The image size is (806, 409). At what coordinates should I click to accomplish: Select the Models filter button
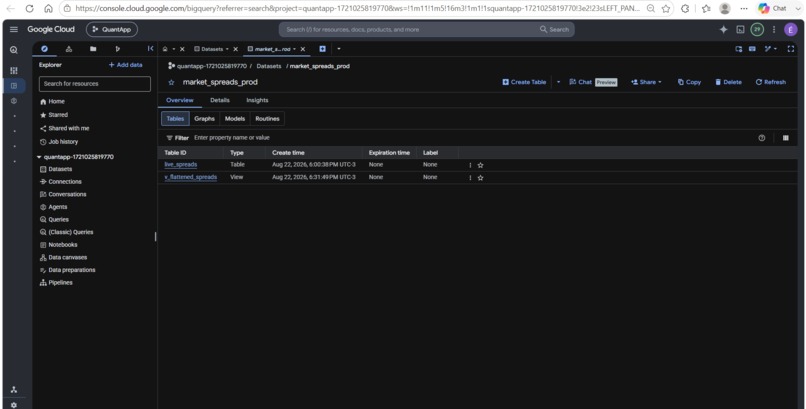click(x=235, y=119)
